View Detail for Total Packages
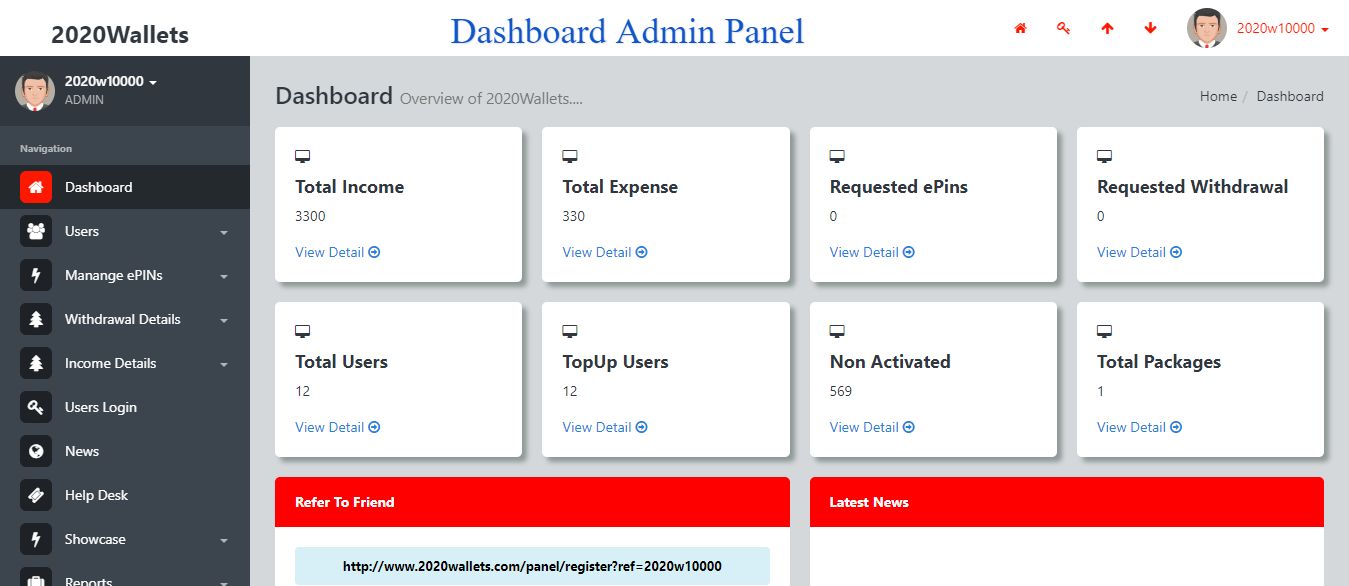The width and height of the screenshot is (1349, 586). [x=1139, y=427]
